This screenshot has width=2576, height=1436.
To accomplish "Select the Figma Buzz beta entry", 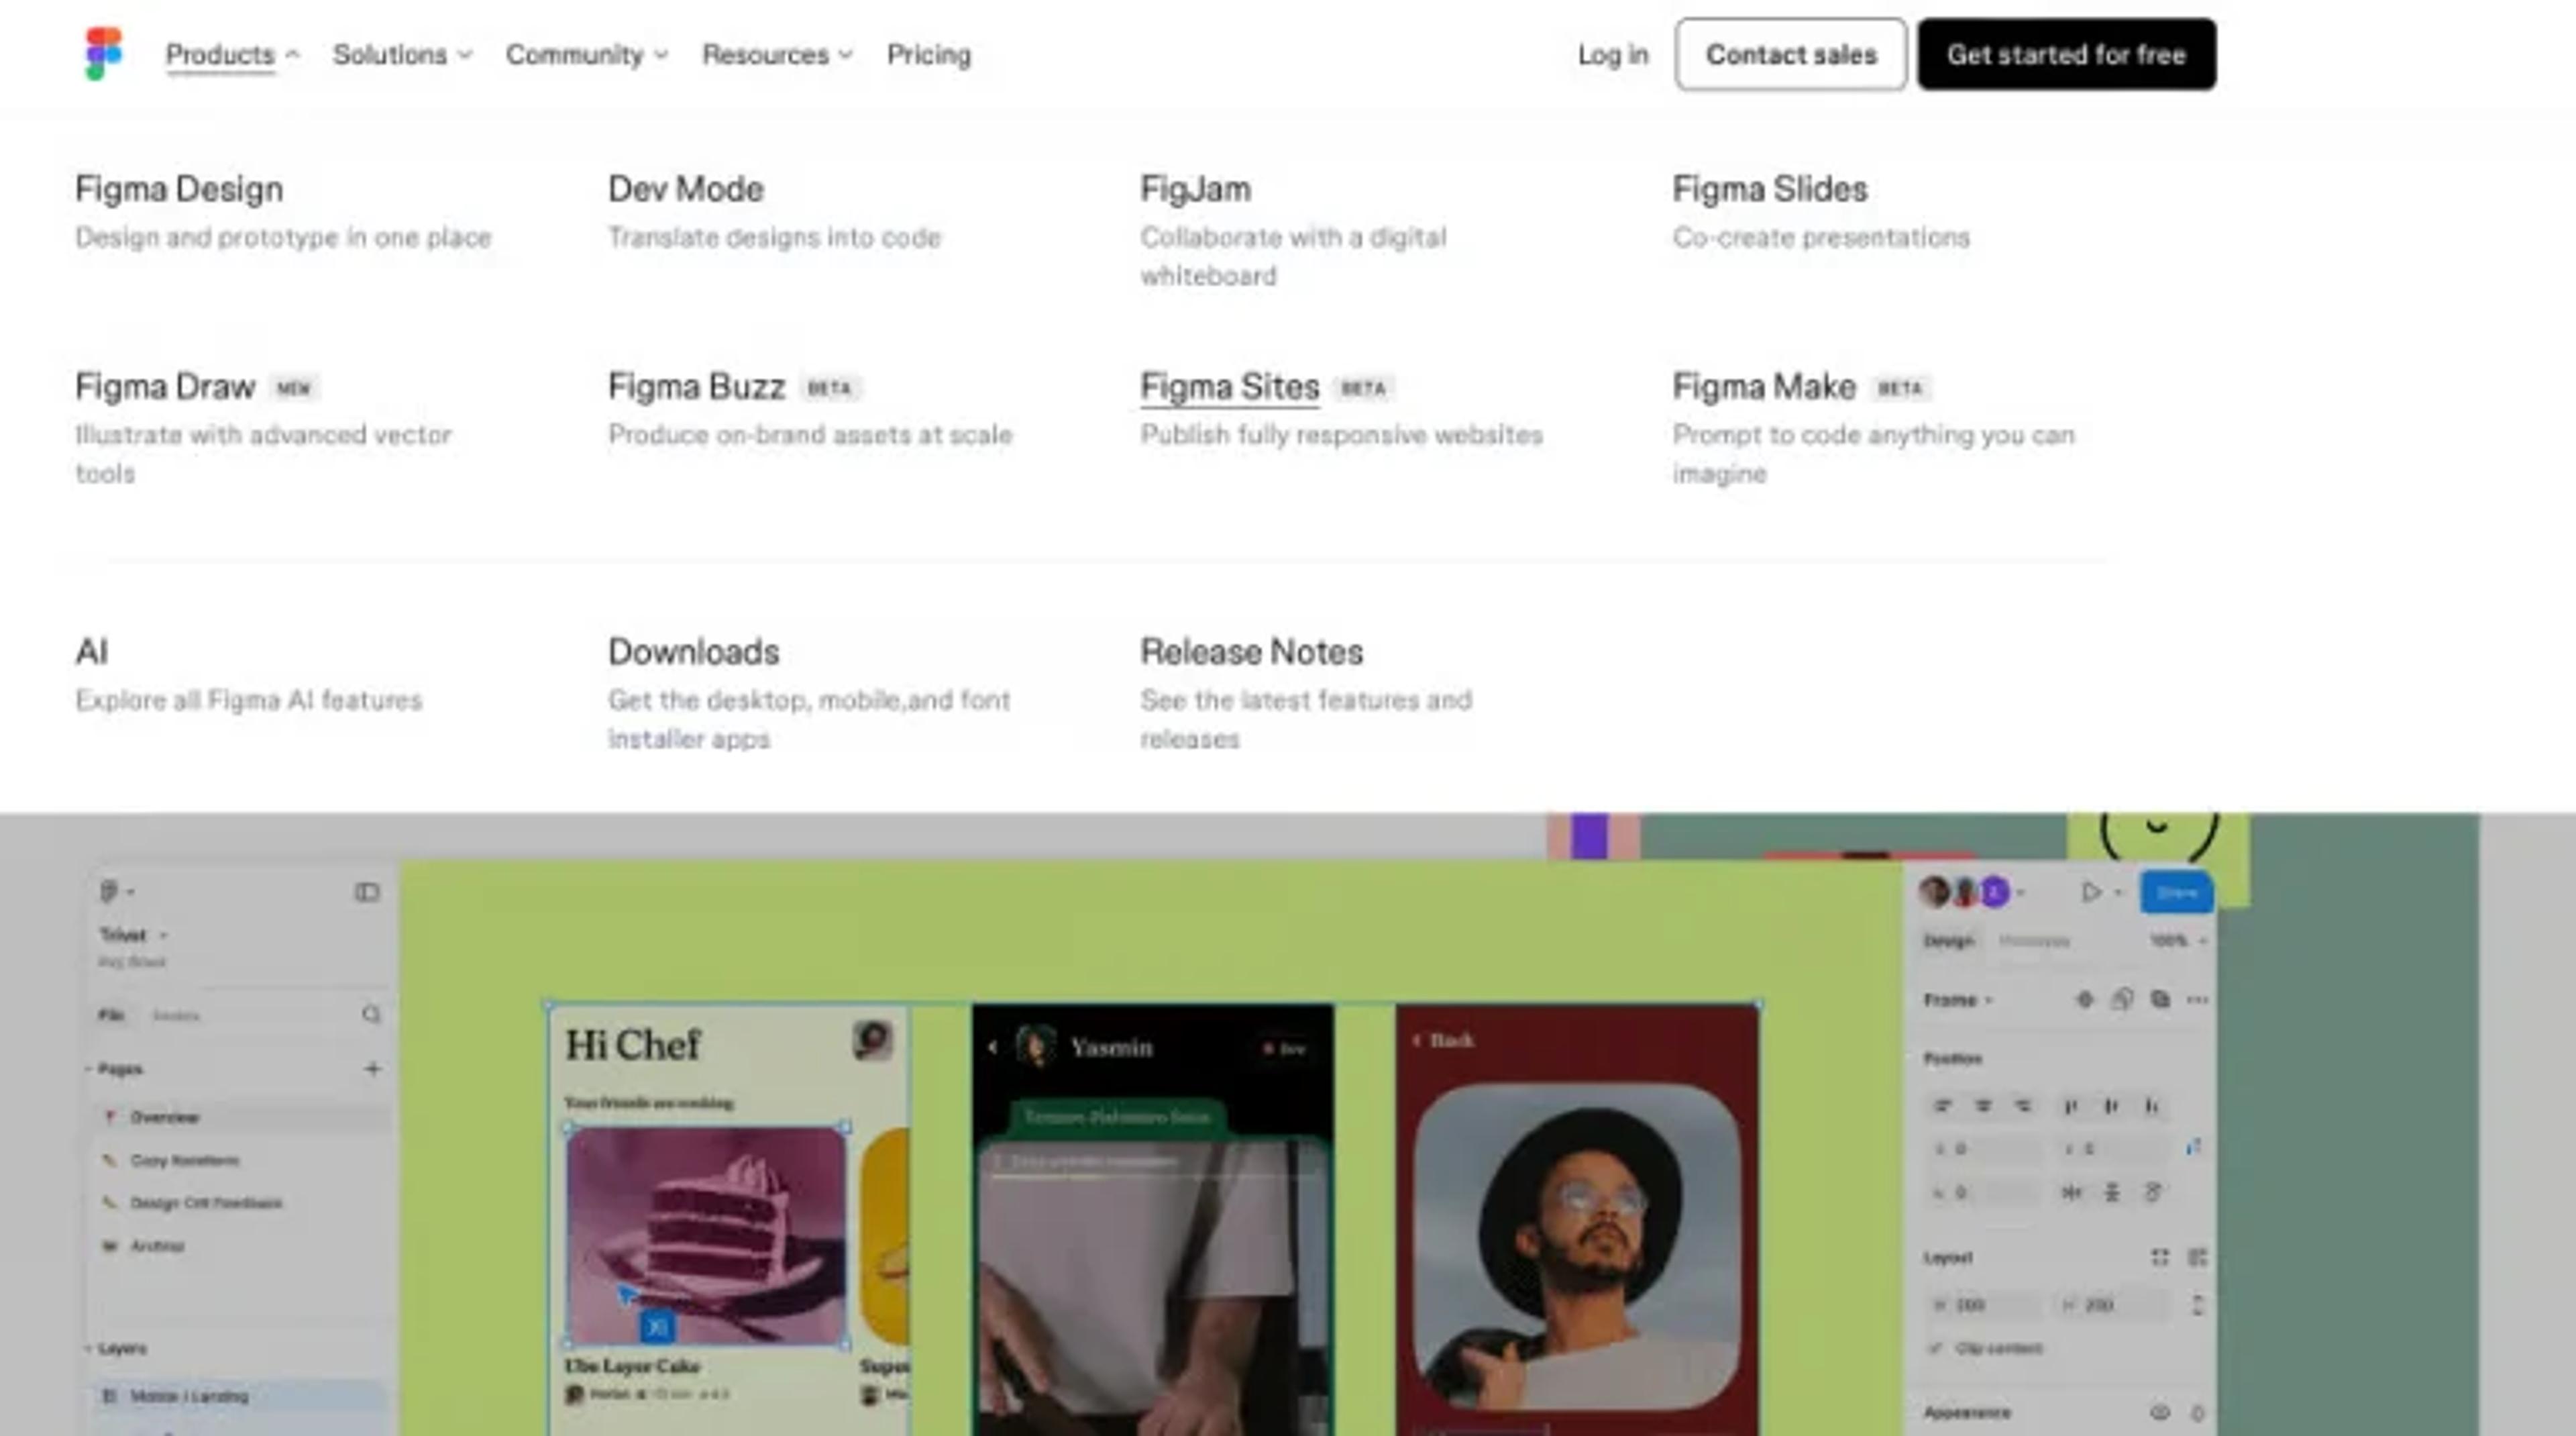I will (x=696, y=386).
